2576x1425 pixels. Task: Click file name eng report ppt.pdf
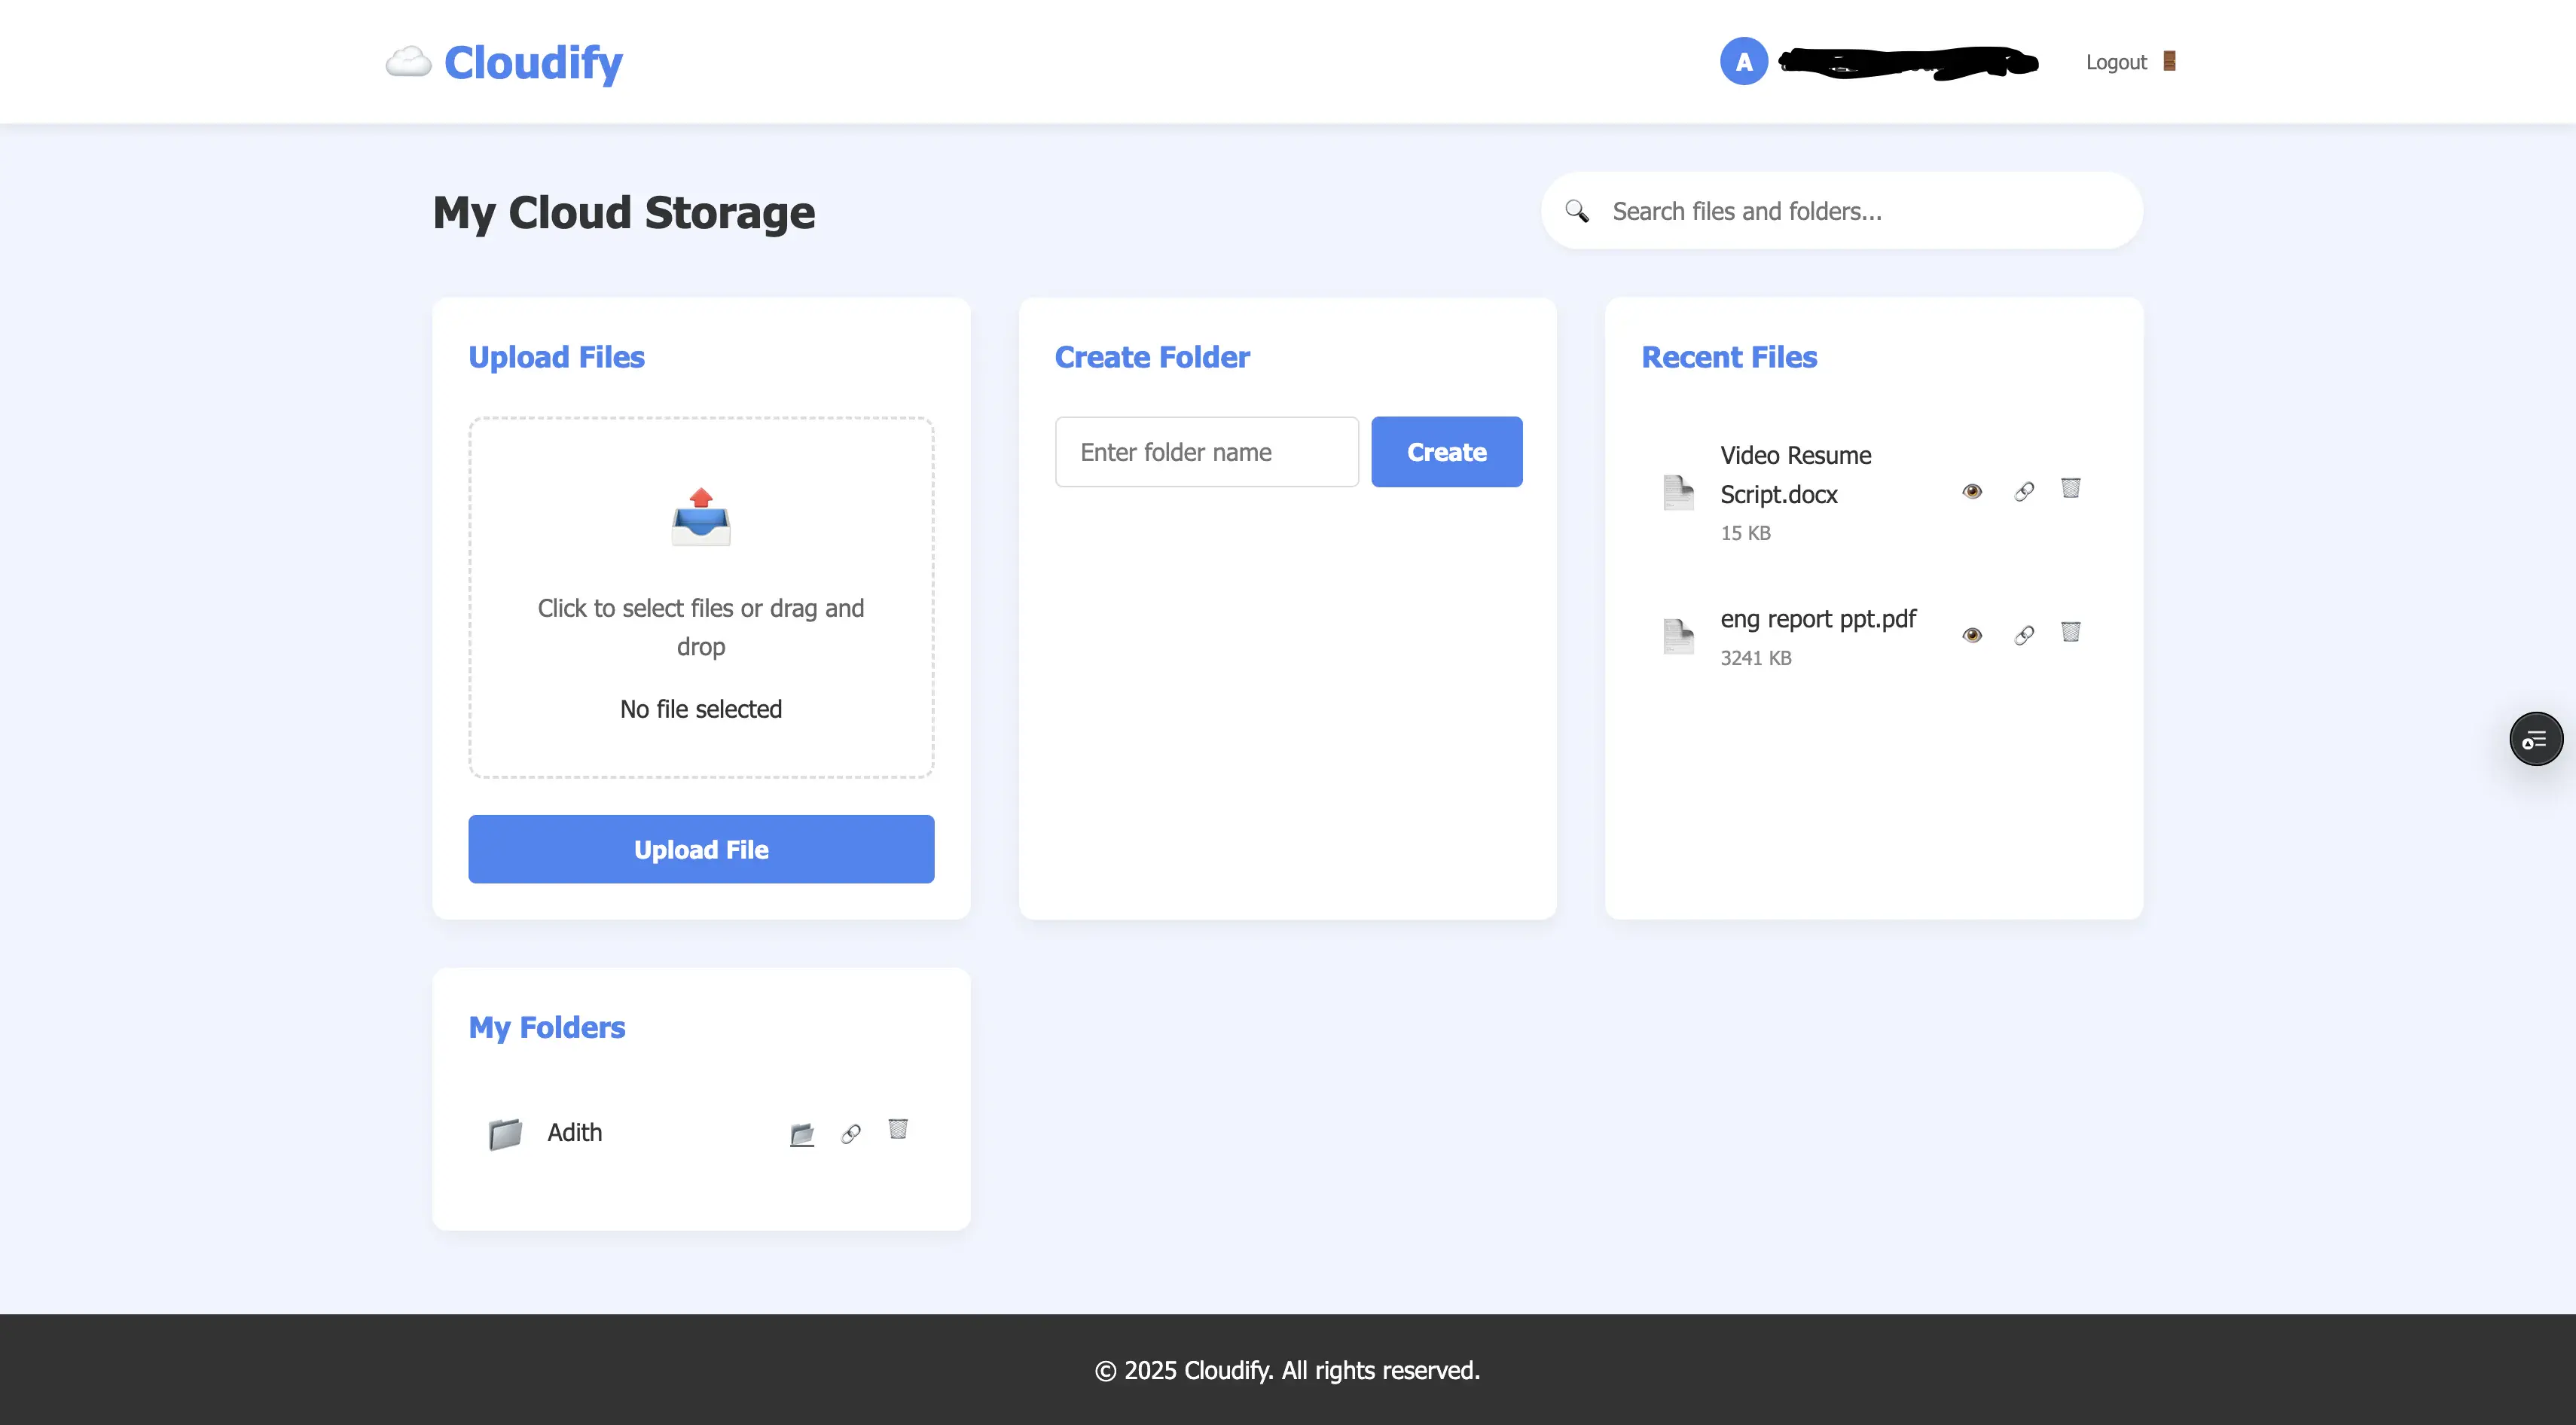[x=1818, y=619]
